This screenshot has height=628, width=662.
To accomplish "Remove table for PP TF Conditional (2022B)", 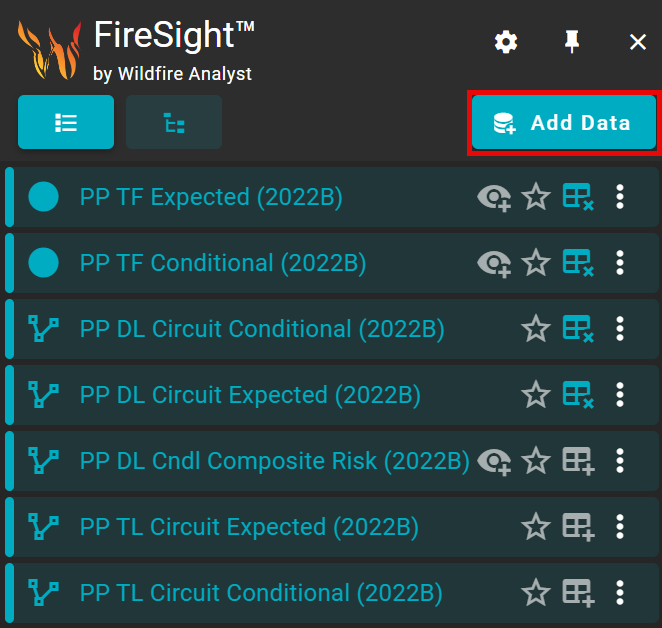I will 578,263.
